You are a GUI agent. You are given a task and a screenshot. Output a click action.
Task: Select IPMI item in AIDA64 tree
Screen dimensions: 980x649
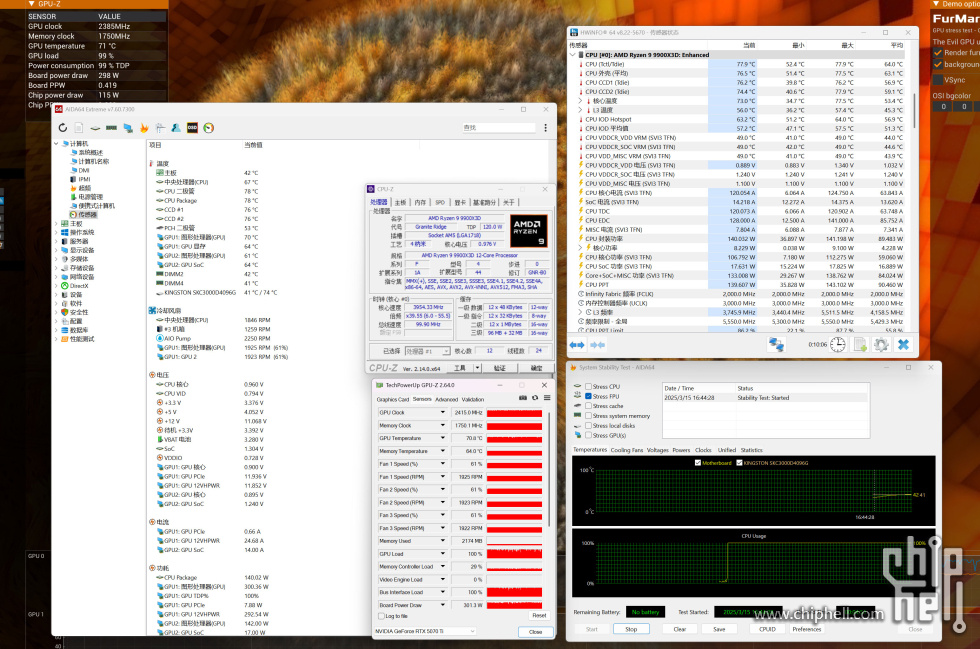point(84,179)
